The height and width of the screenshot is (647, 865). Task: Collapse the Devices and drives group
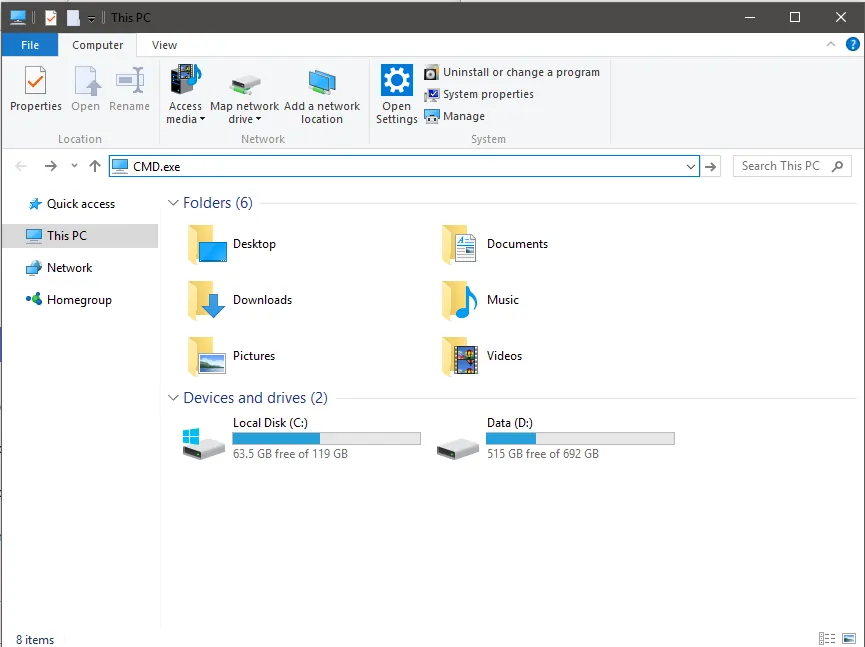click(173, 398)
